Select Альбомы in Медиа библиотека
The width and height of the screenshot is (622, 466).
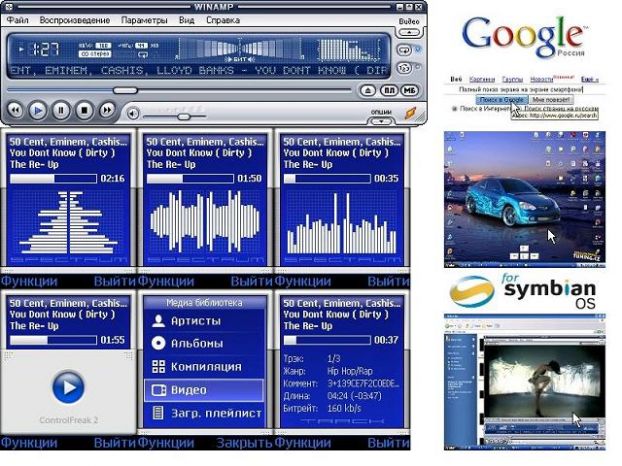[204, 343]
